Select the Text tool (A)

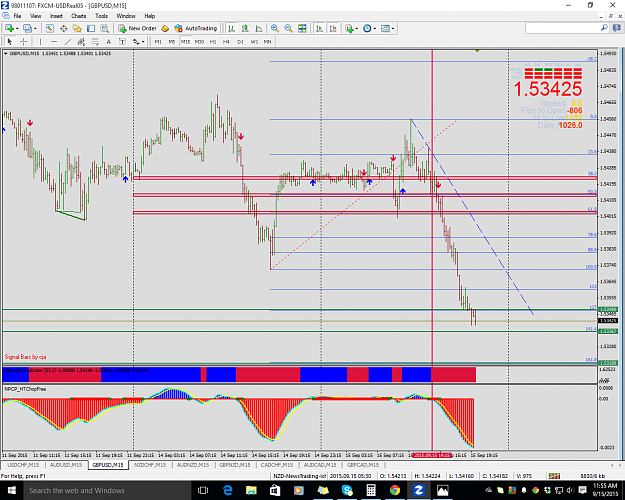pyautogui.click(x=108, y=41)
